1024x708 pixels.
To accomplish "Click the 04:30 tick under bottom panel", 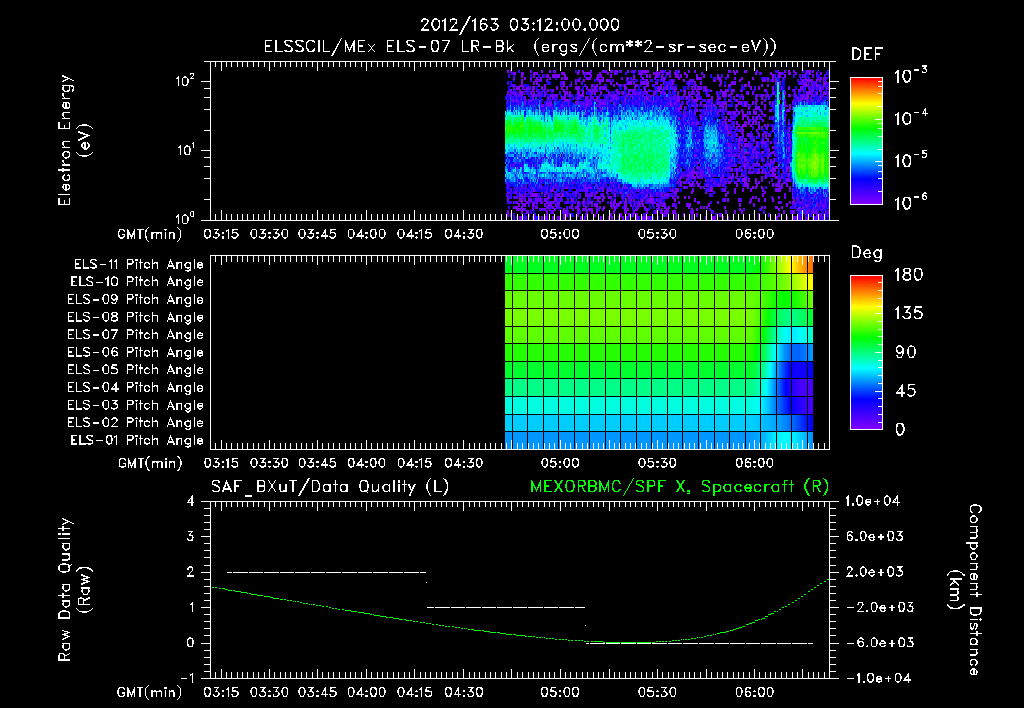I will (464, 692).
